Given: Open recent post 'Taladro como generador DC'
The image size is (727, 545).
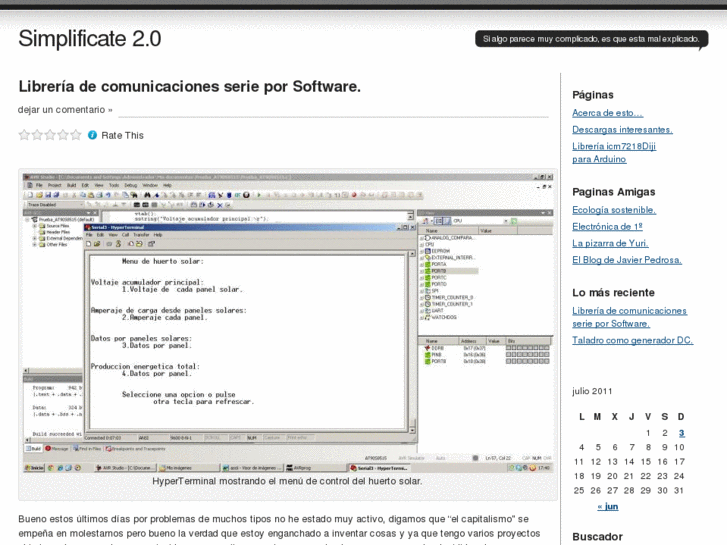Looking at the screenshot, I should coord(632,340).
